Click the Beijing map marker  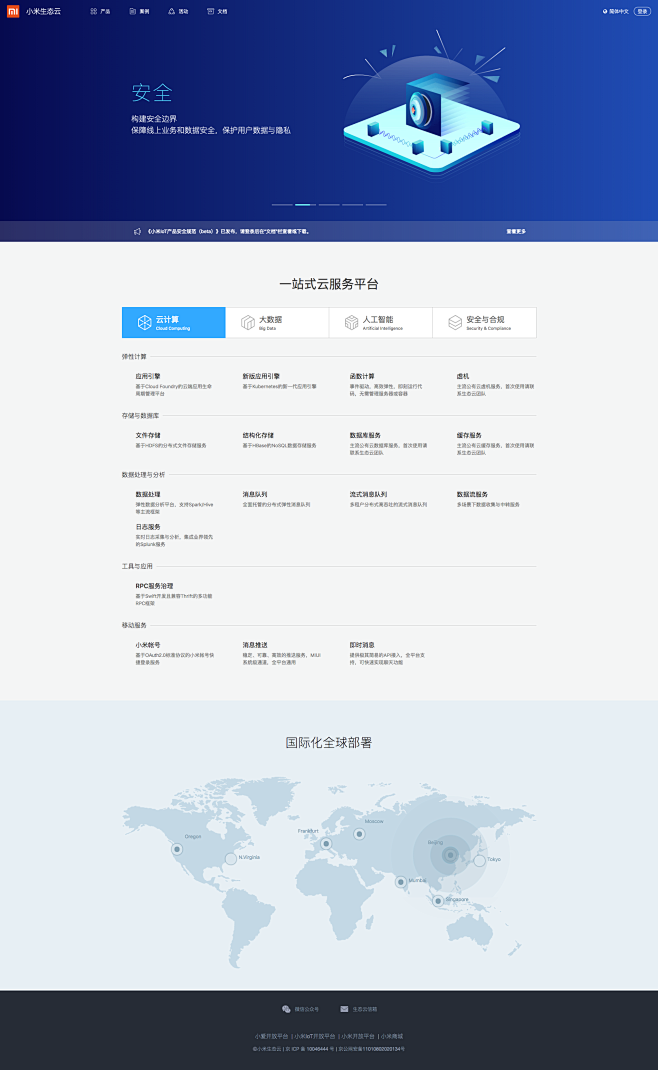(x=450, y=854)
